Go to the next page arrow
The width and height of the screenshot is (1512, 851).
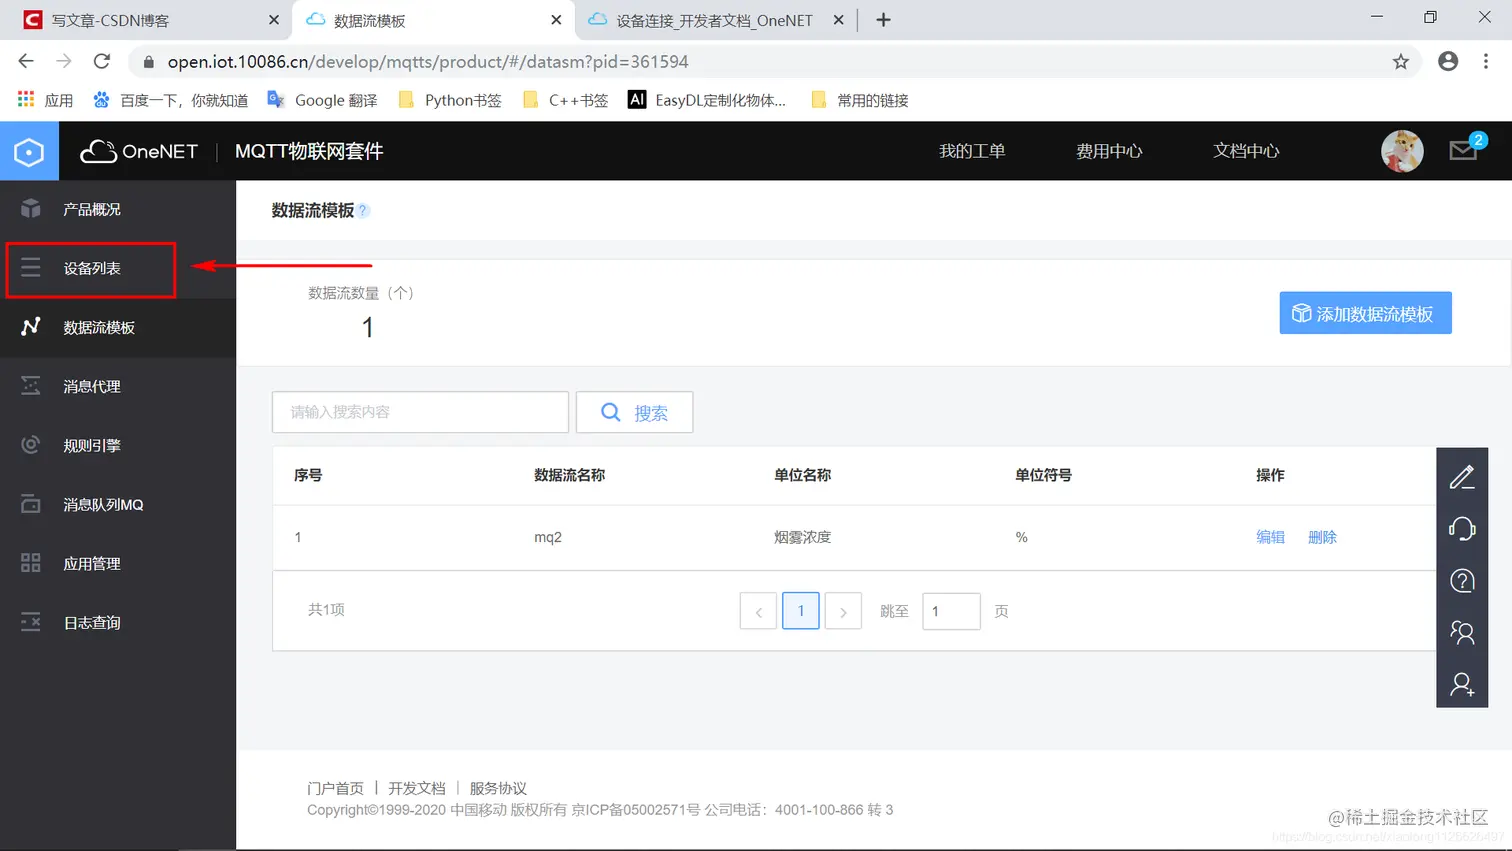coord(843,611)
